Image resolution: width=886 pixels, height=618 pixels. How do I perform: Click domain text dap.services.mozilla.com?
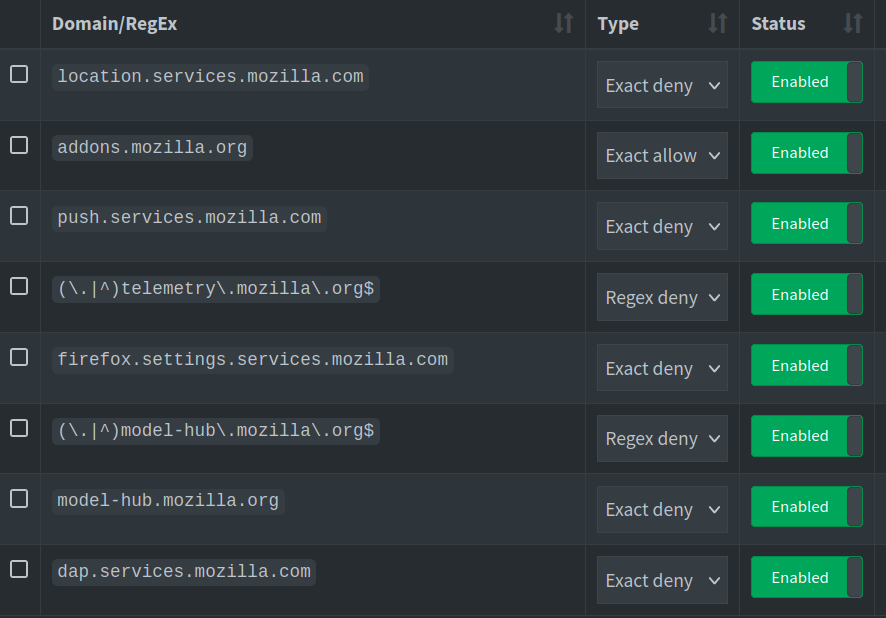(x=184, y=572)
